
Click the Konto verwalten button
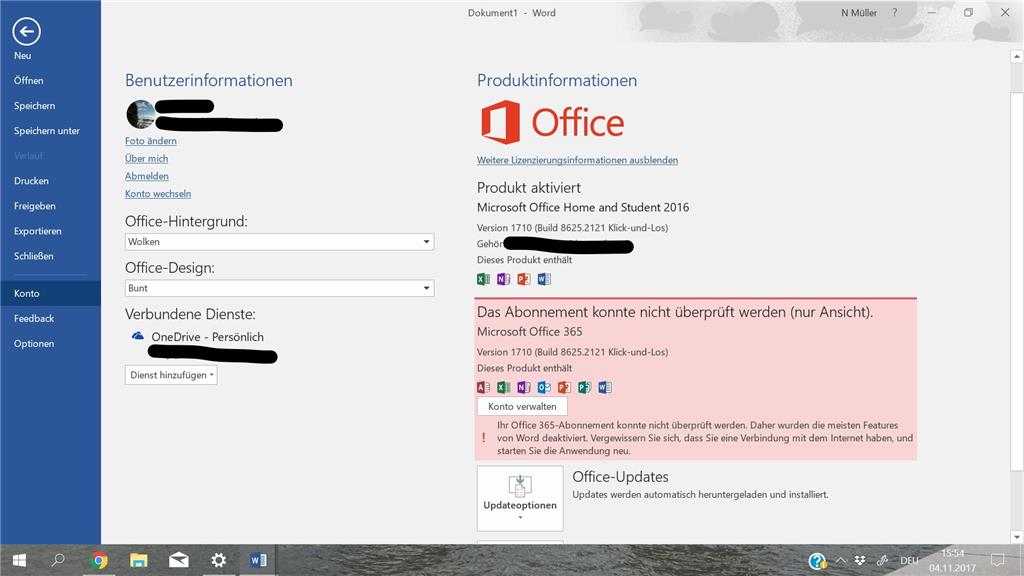(x=522, y=406)
